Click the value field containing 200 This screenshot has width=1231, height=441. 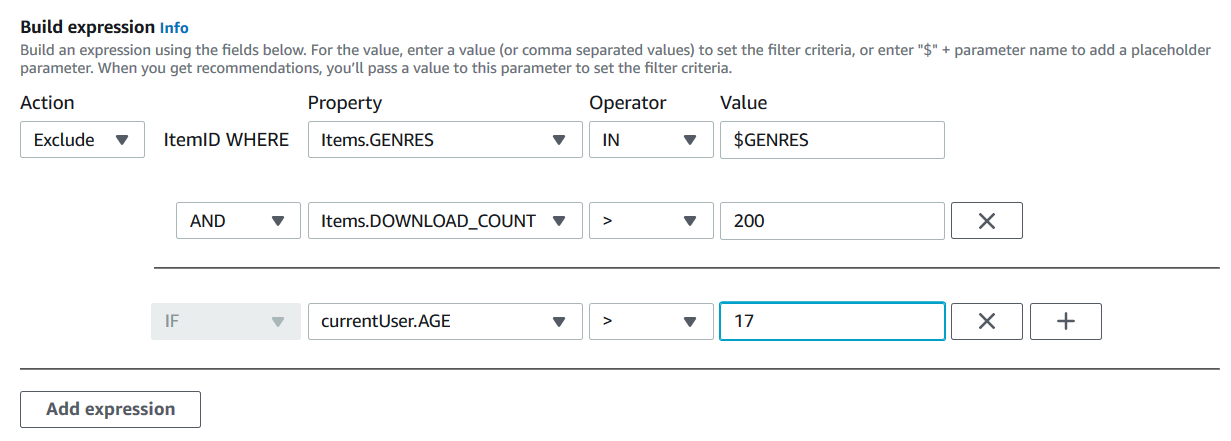[831, 221]
